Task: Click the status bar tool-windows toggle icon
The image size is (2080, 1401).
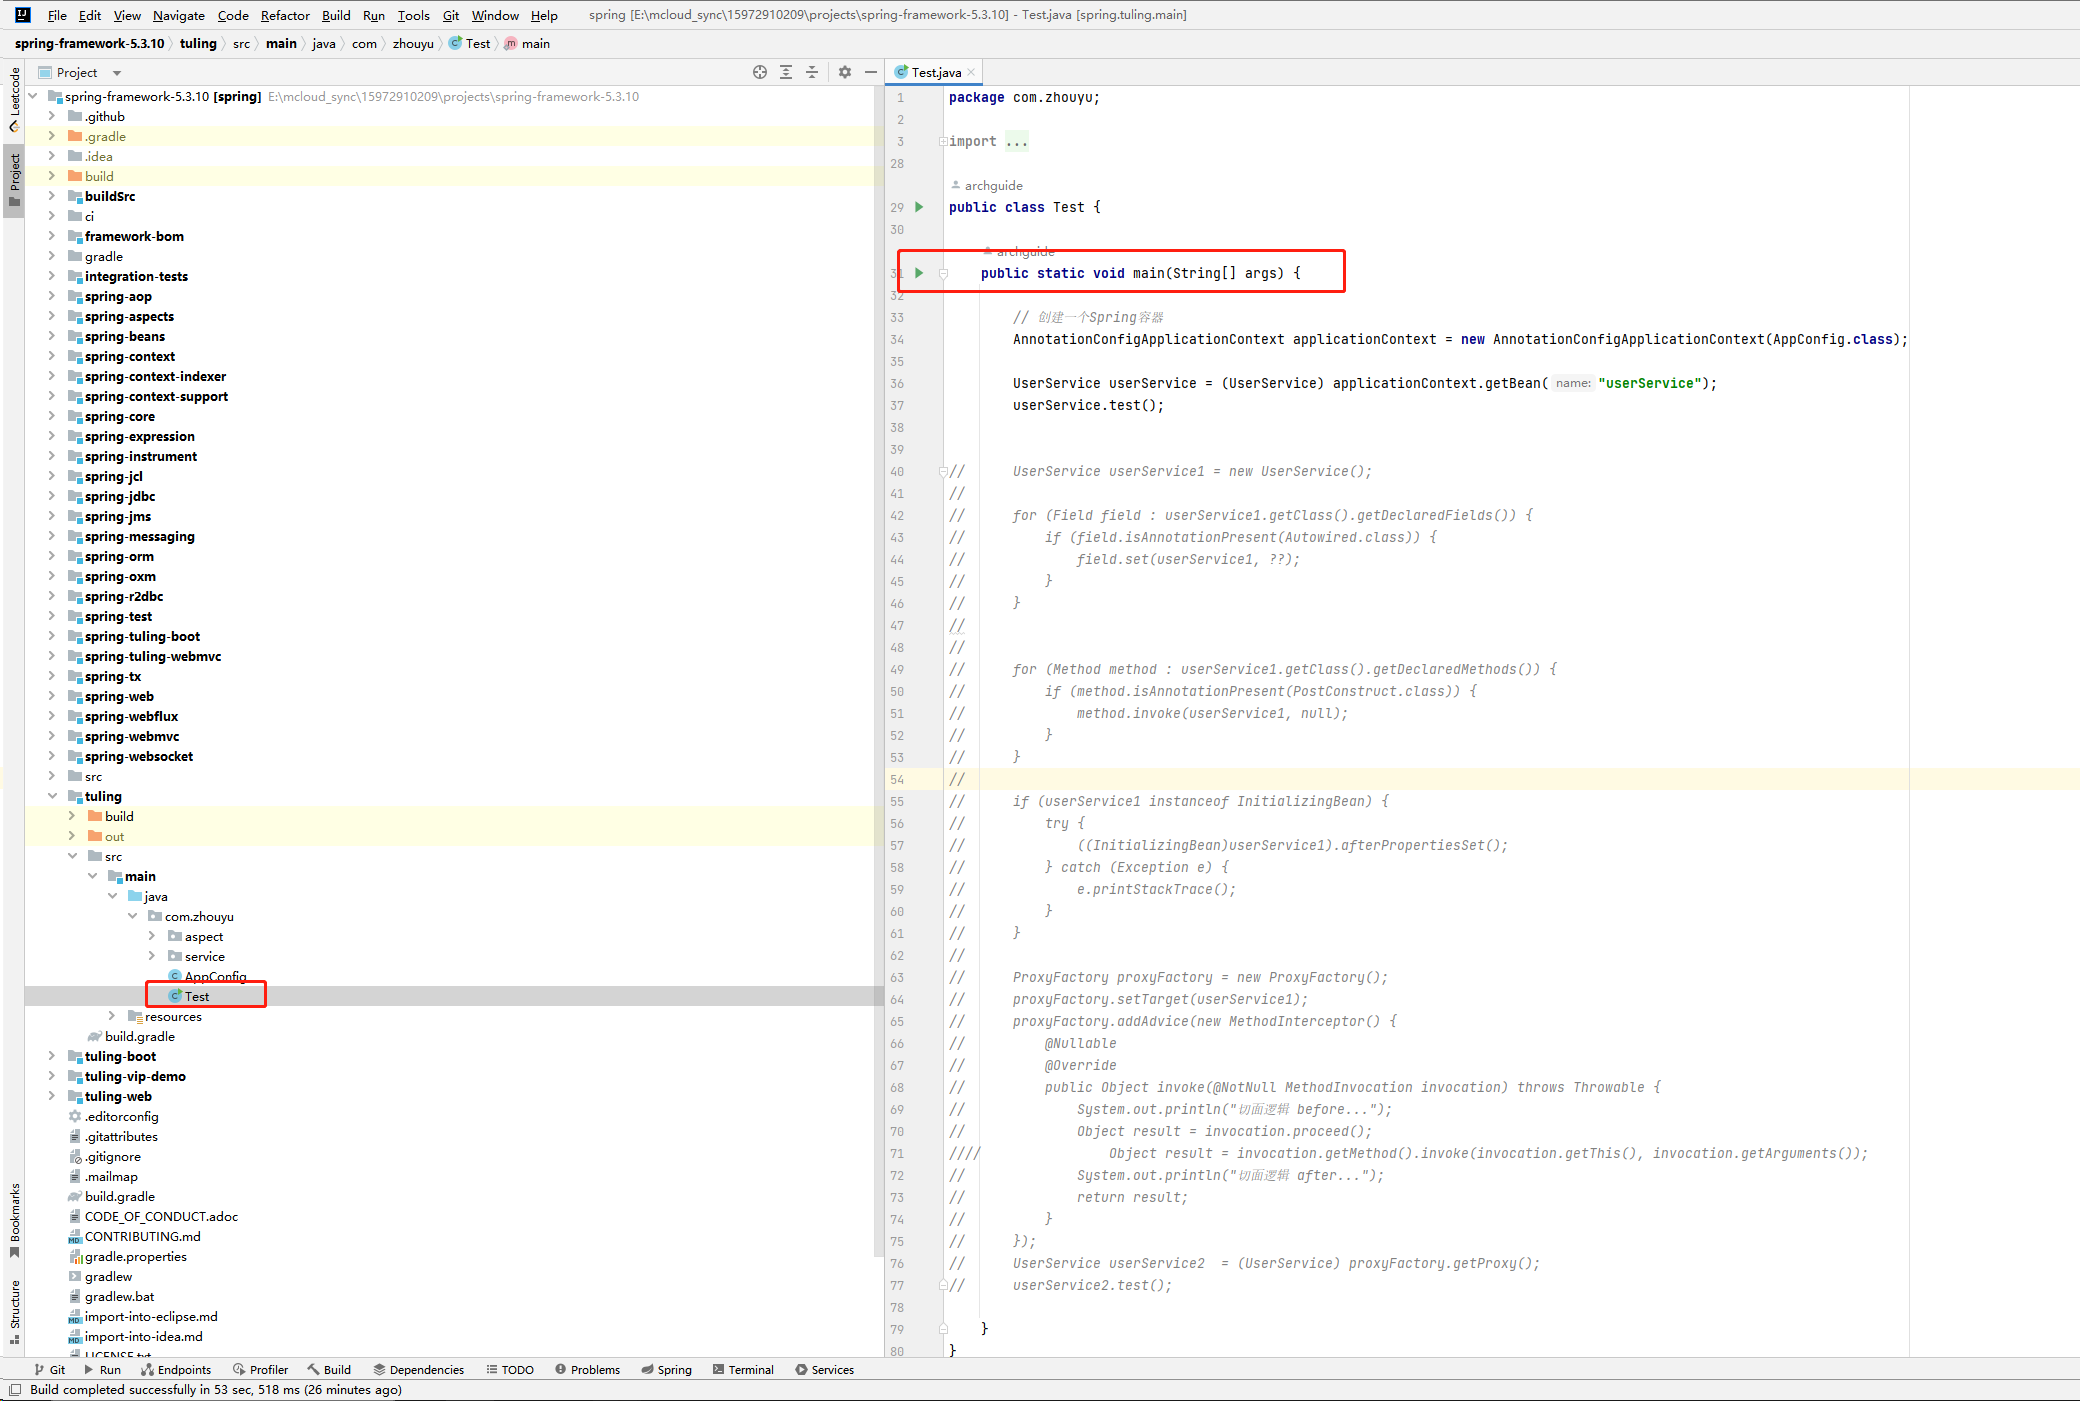Action: tap(15, 1390)
